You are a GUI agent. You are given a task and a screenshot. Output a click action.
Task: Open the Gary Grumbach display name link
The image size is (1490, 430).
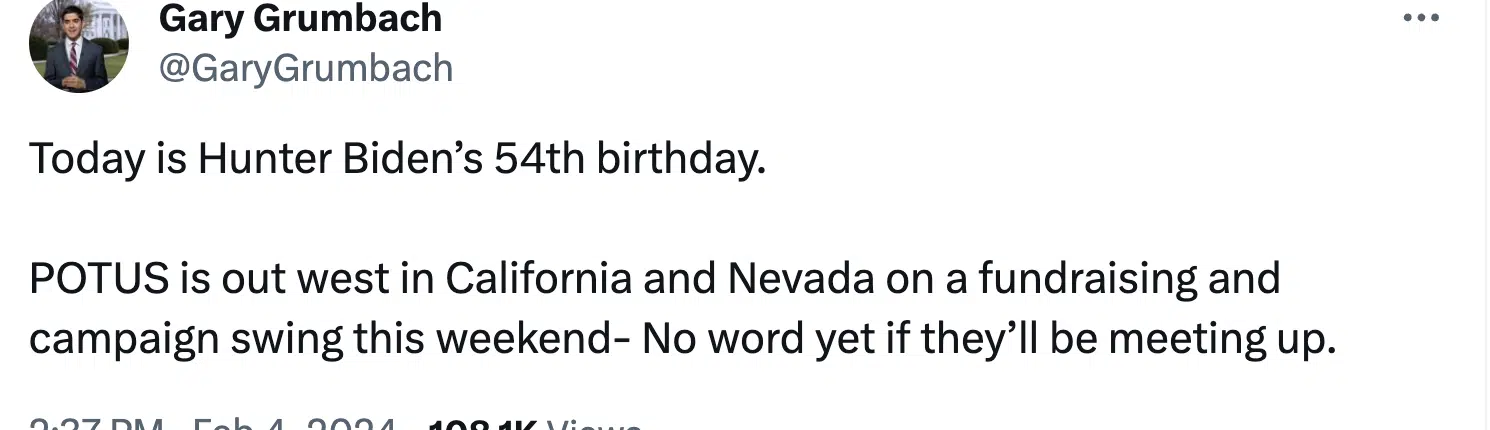pos(300,17)
